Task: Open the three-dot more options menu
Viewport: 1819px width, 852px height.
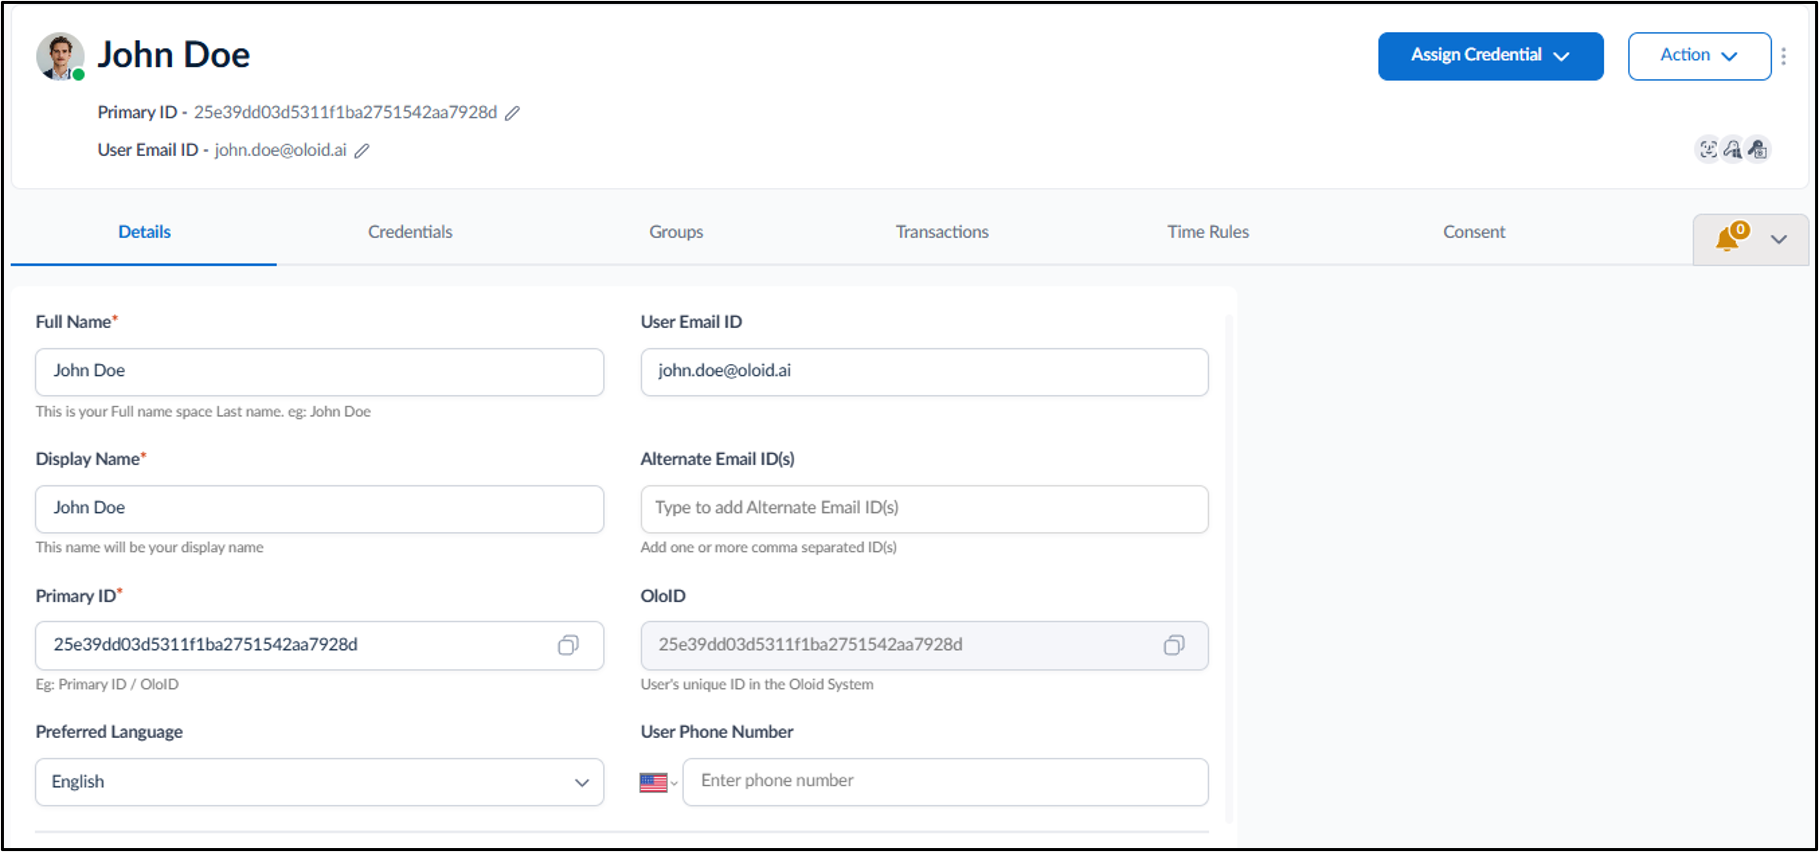Action: pyautogui.click(x=1784, y=56)
